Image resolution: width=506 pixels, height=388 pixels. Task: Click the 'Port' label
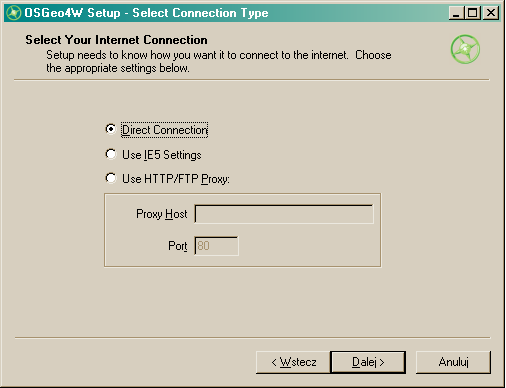pyautogui.click(x=178, y=246)
